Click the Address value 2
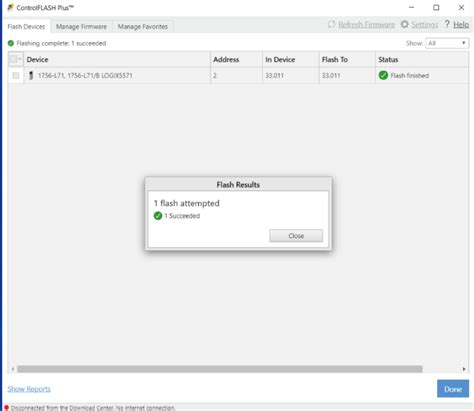The image size is (474, 411). 215,76
